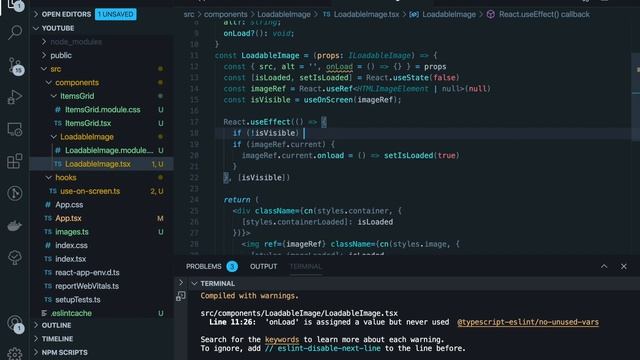Collapse the YOUTUBE project root
The height and width of the screenshot is (360, 640).
[36, 28]
